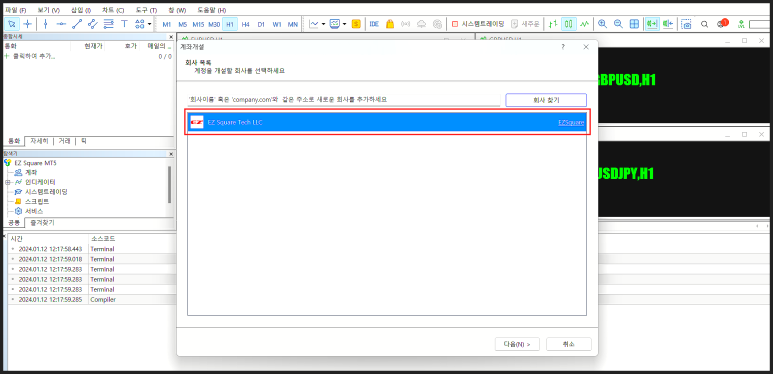Expand the indicators dropdown arrow

pyautogui.click(x=323, y=24)
